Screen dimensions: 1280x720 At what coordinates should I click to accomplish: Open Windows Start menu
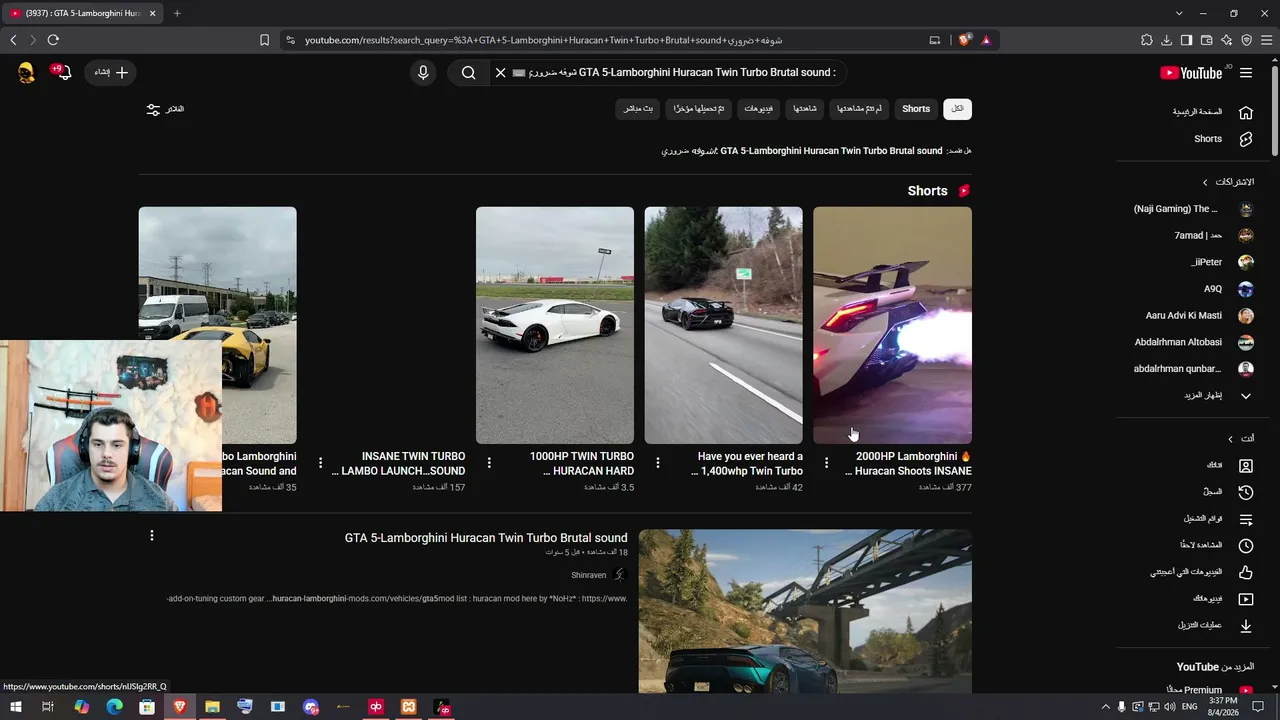coord(15,707)
